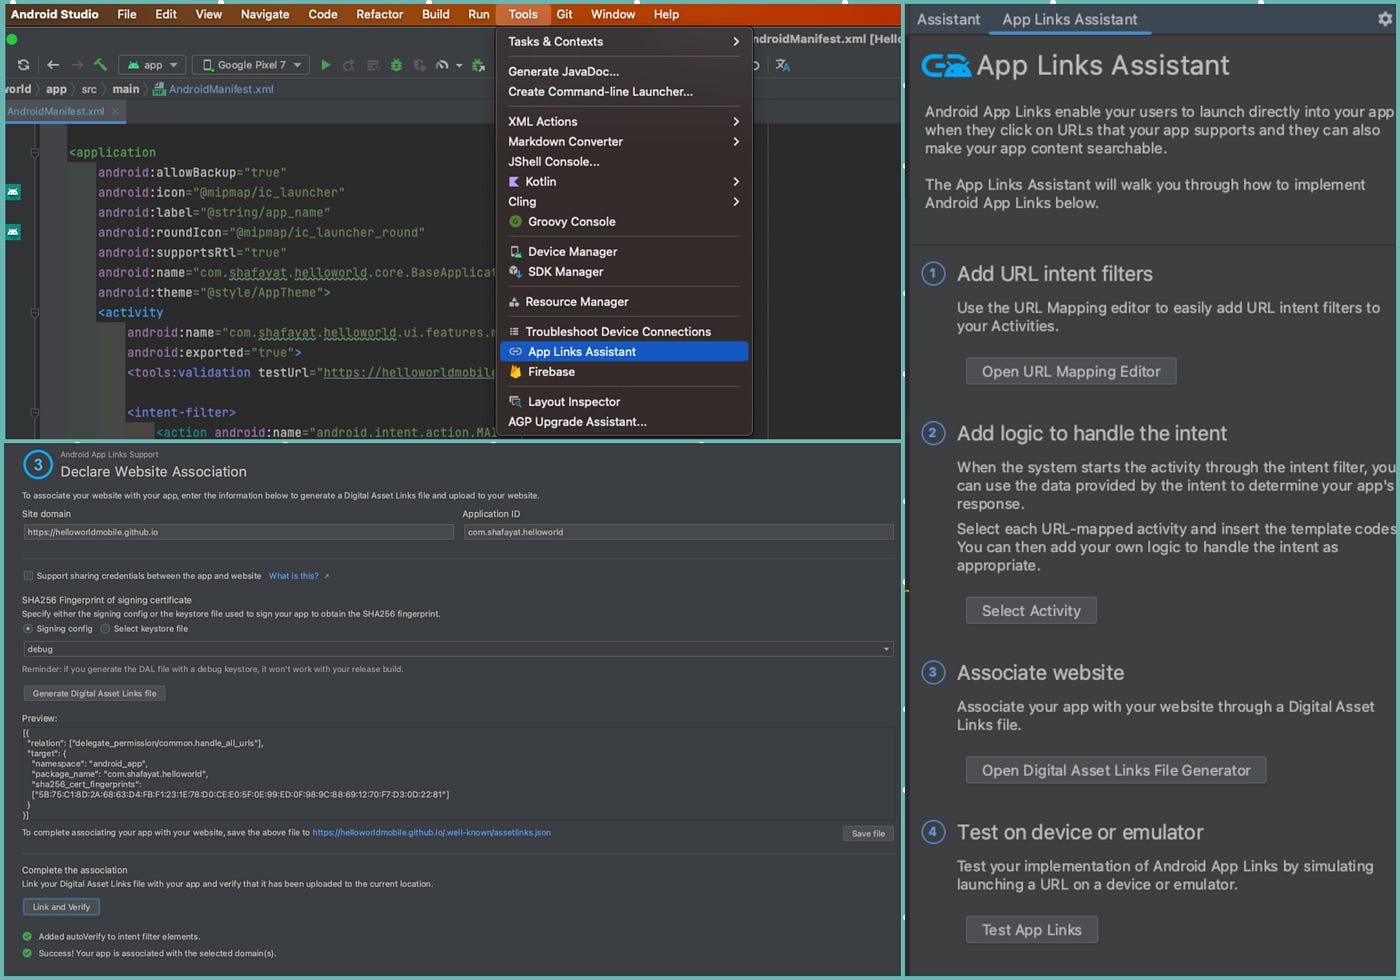Open the Navigate menu
Image resolution: width=1400 pixels, height=980 pixels.
point(265,14)
